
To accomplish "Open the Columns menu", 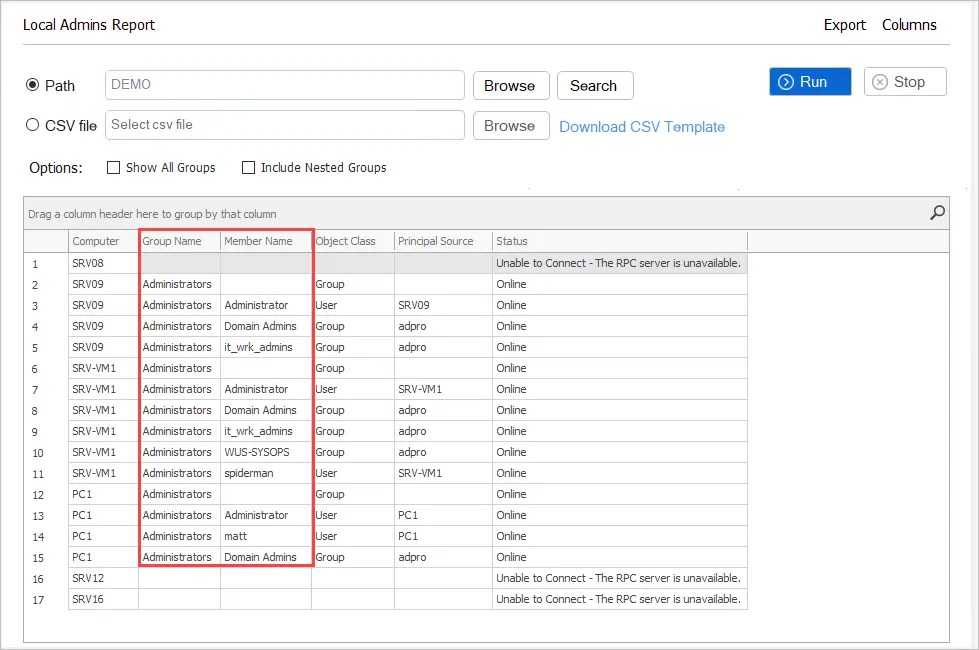I will [909, 25].
